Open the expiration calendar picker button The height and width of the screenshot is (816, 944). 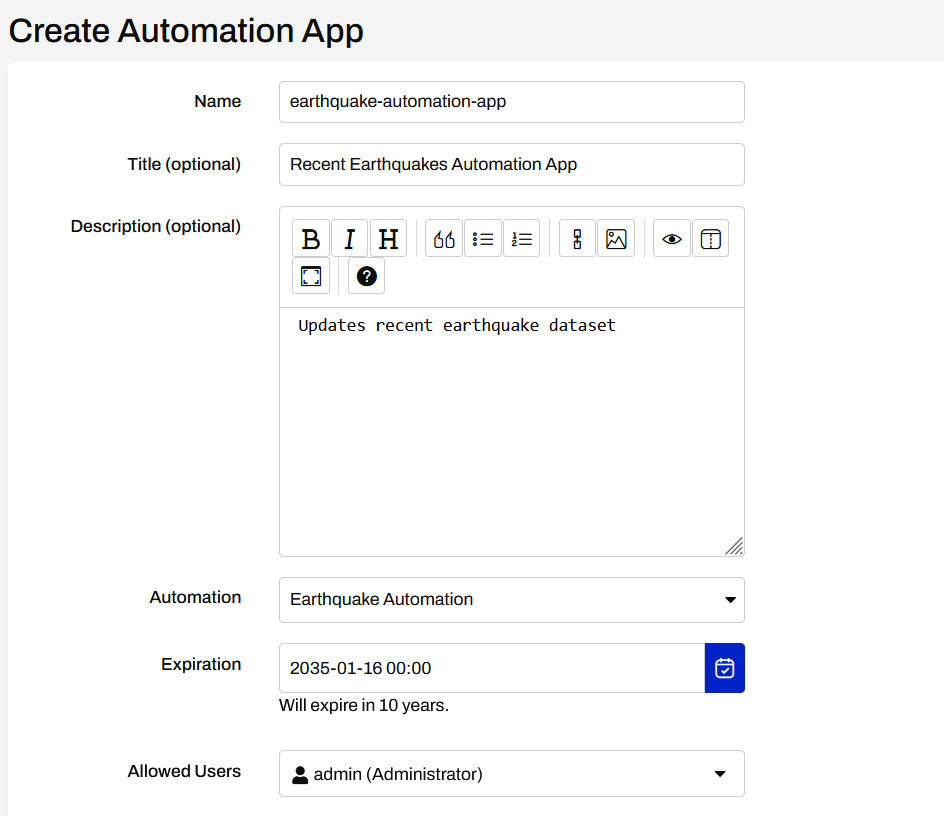[x=725, y=668]
